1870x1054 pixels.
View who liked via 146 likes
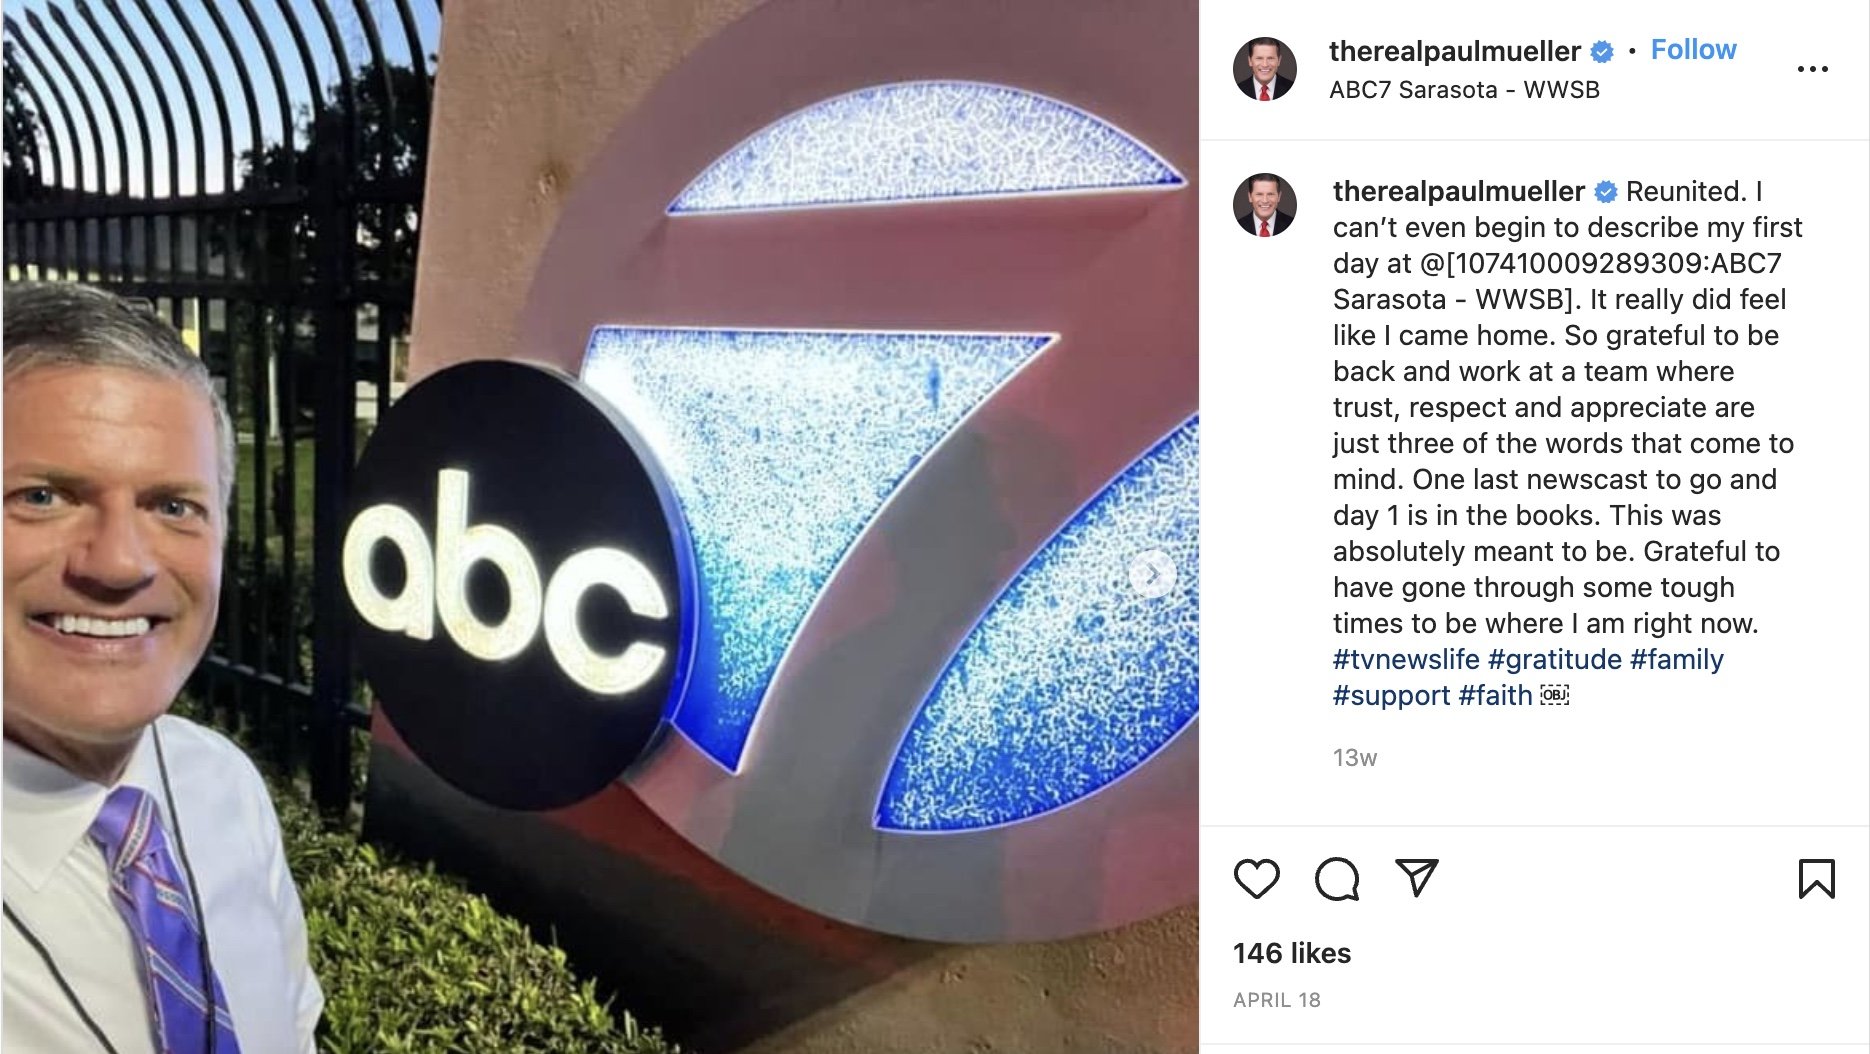tap(1292, 953)
